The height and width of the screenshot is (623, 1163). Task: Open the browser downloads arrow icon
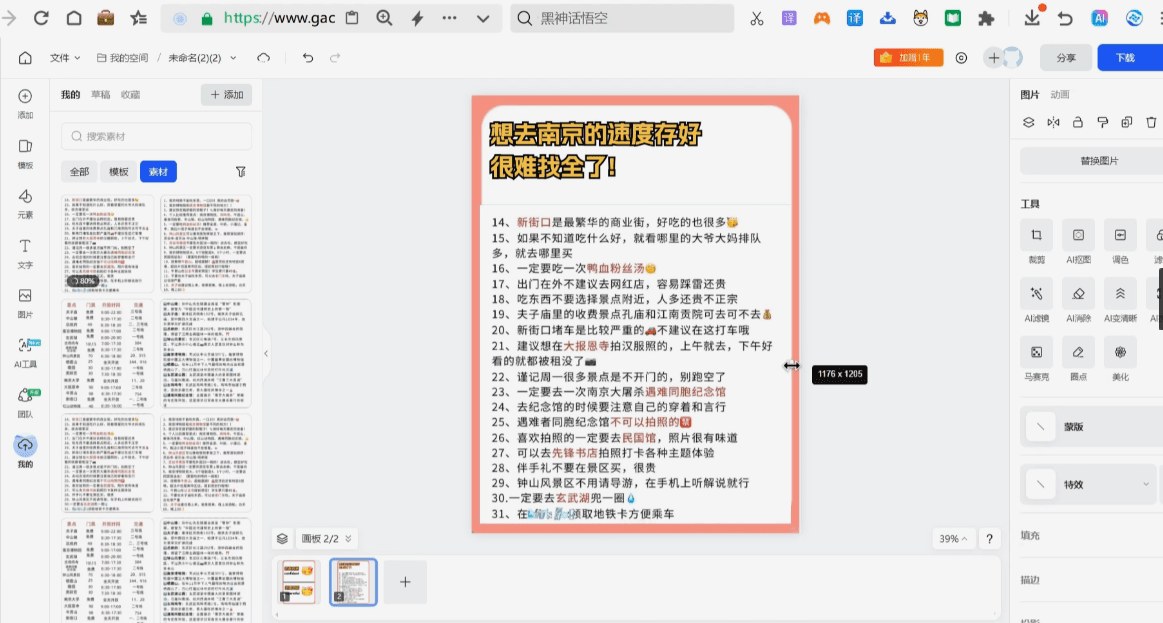(x=1032, y=17)
